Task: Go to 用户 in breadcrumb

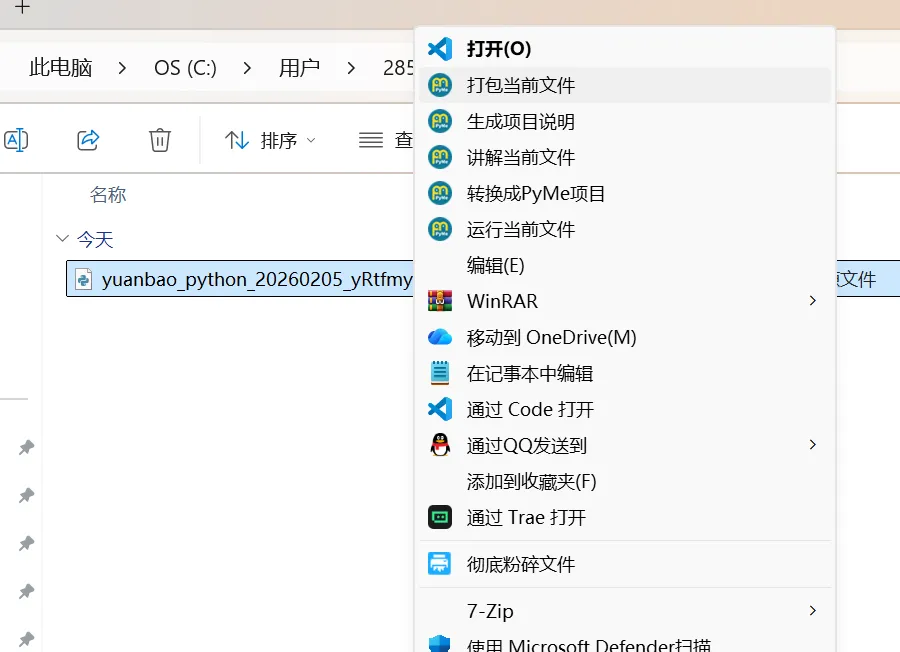Action: point(299,68)
